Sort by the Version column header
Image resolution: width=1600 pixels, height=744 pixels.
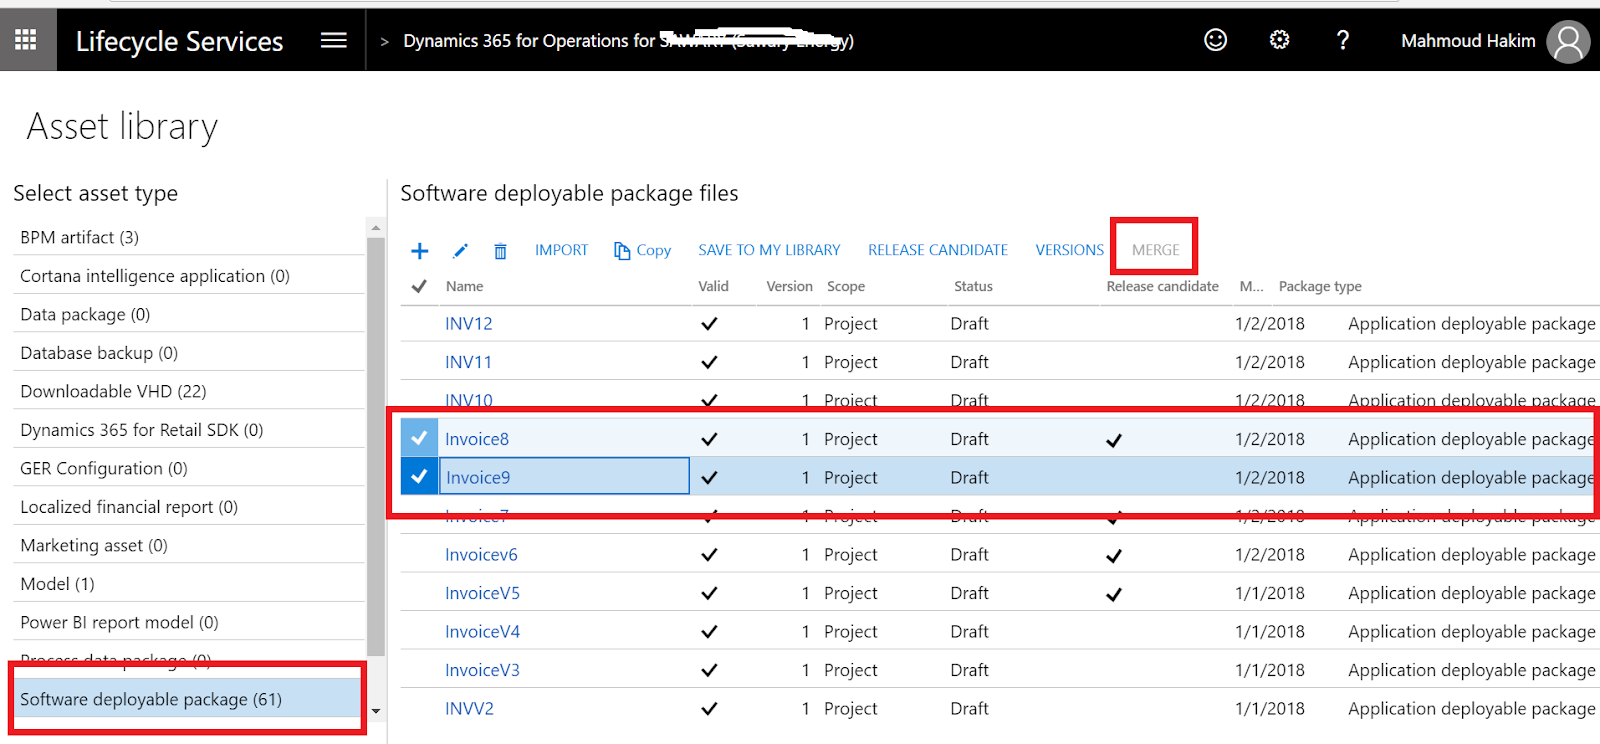point(789,286)
